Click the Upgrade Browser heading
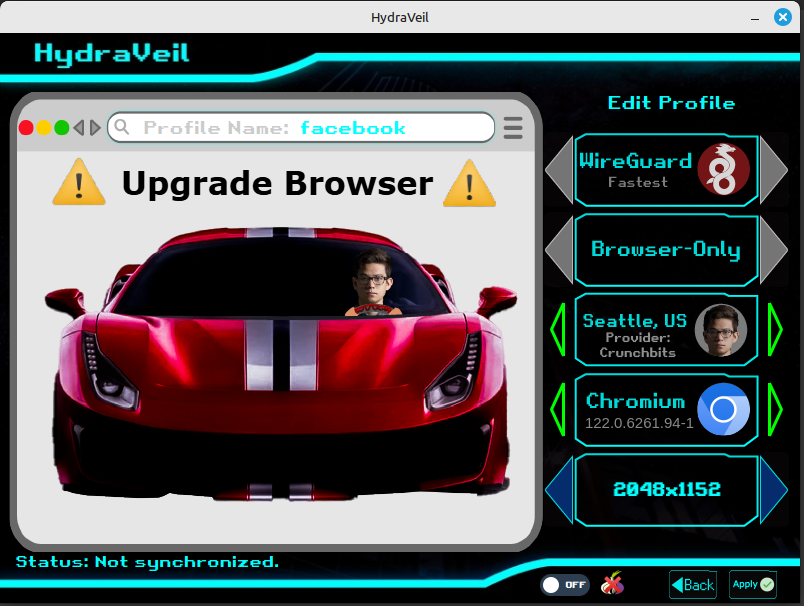 [x=277, y=184]
